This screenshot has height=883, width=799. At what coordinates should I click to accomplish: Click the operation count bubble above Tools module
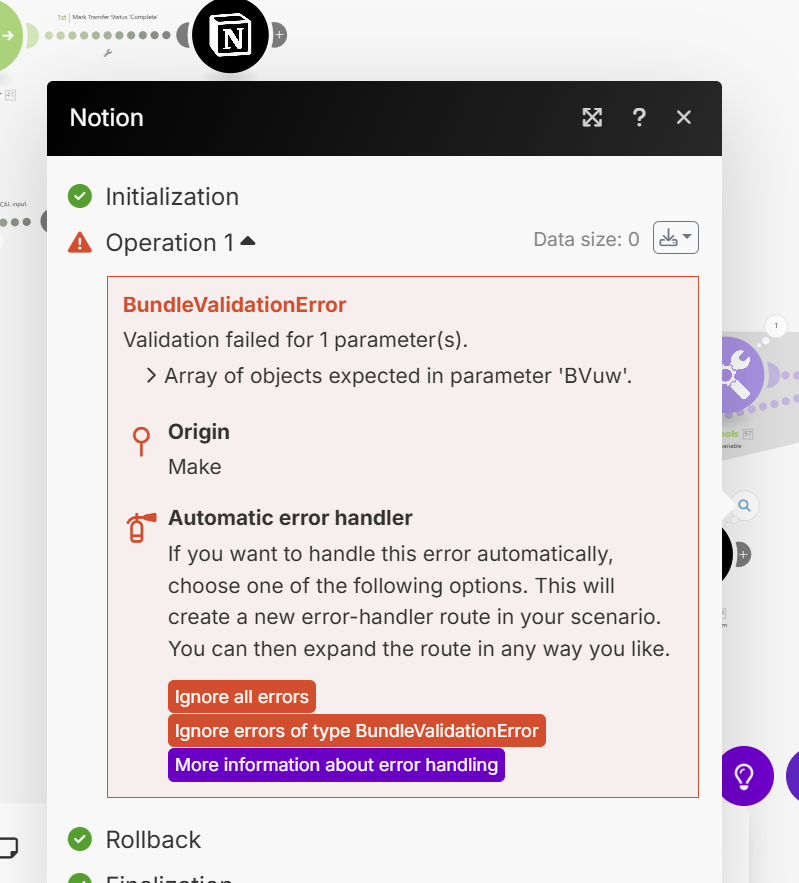pyautogui.click(x=776, y=325)
